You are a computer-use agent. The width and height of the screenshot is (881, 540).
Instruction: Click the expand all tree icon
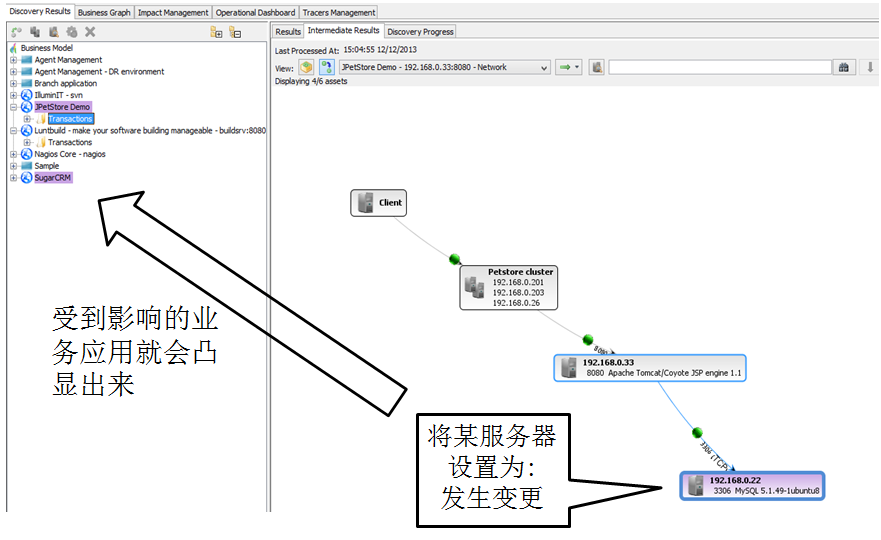point(216,32)
